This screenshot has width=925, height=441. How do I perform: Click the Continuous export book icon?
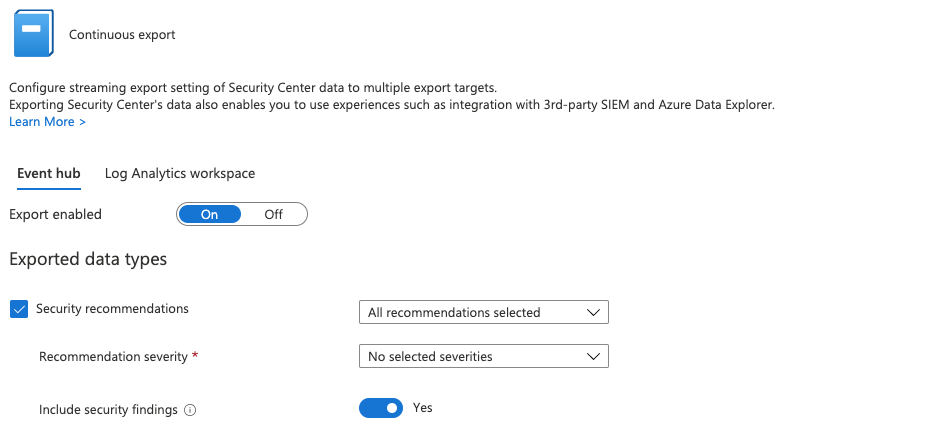[33, 33]
